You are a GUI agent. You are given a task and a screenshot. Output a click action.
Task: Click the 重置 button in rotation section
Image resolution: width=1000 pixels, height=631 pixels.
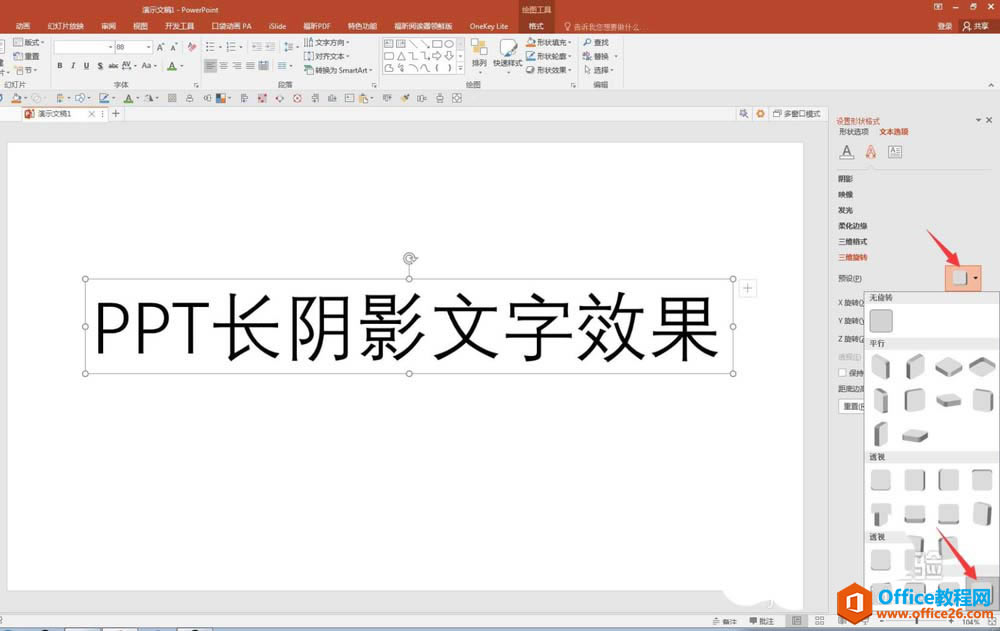851,406
